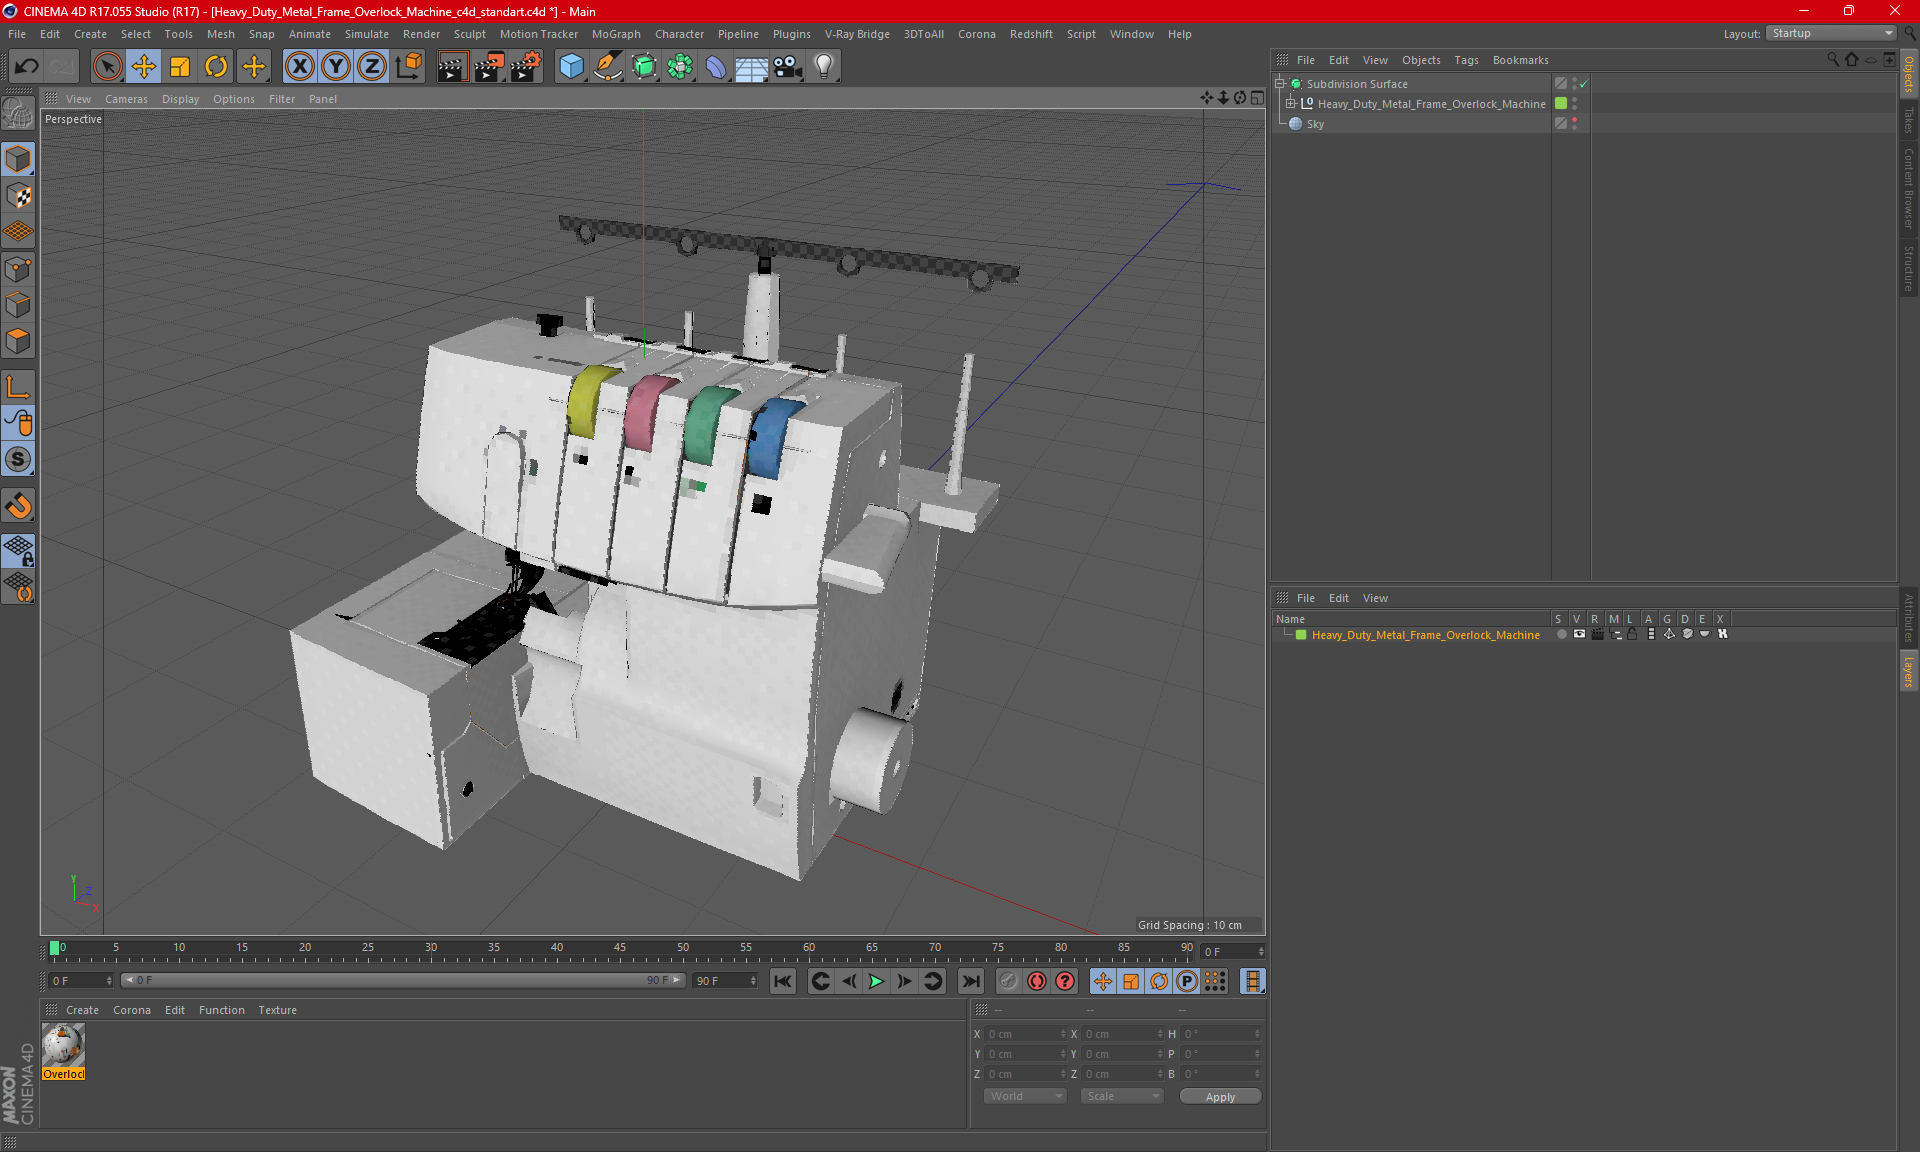Open the World coordinate dropdown
Viewport: 1920px width, 1152px height.
[1025, 1096]
